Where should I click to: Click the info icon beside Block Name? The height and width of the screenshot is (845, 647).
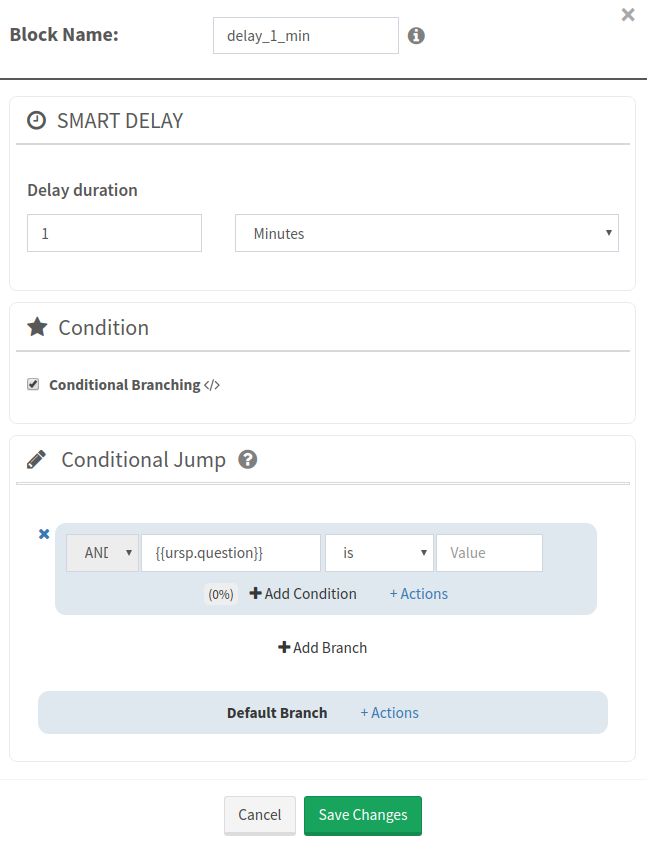[x=416, y=36]
